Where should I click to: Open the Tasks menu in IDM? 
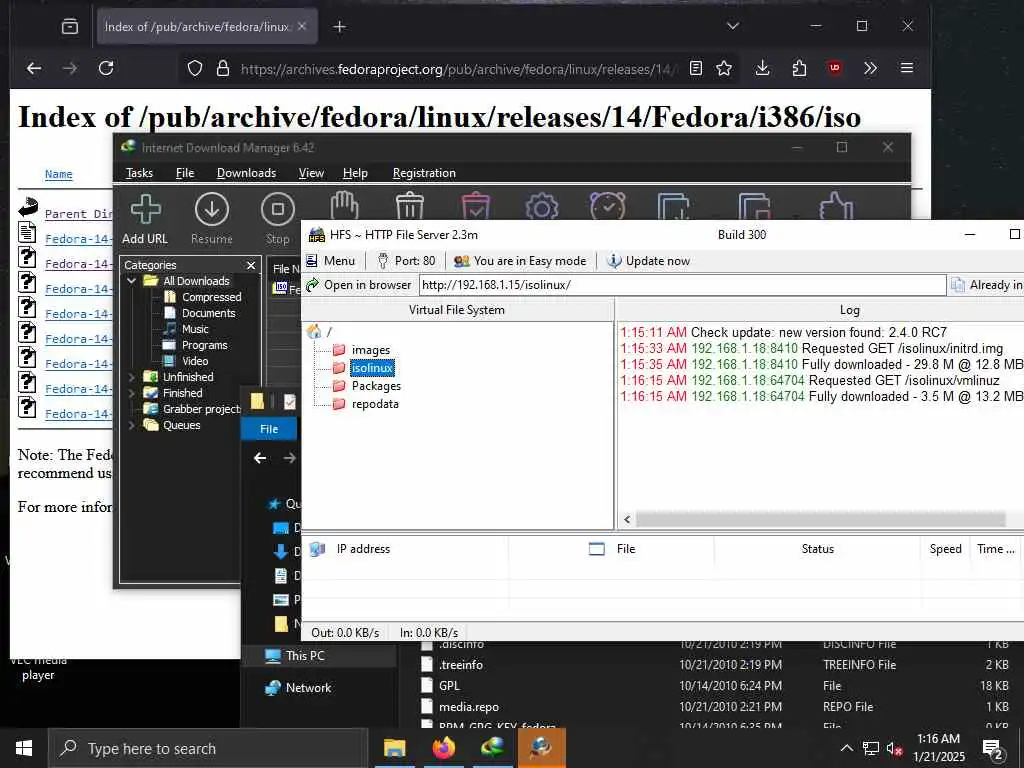pos(139,173)
